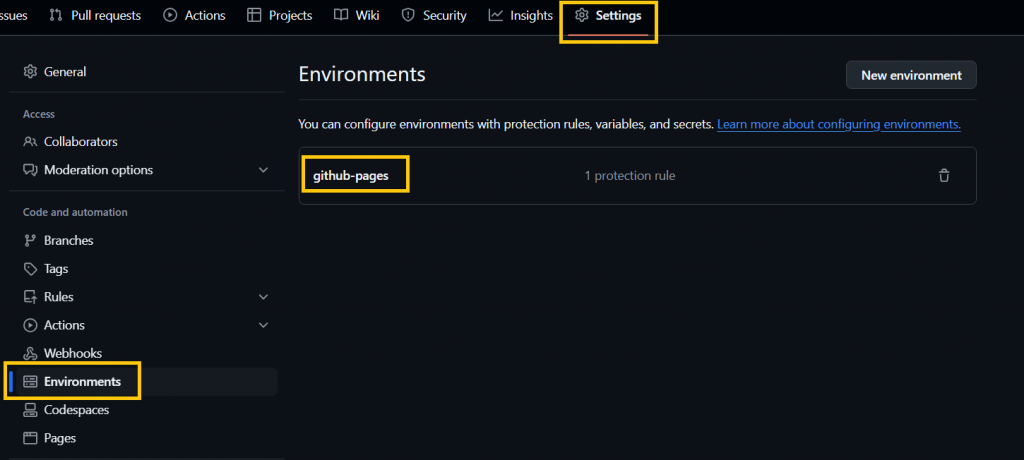This screenshot has width=1024, height=460.
Task: Expand the Rules section chevron
Action: point(263,297)
